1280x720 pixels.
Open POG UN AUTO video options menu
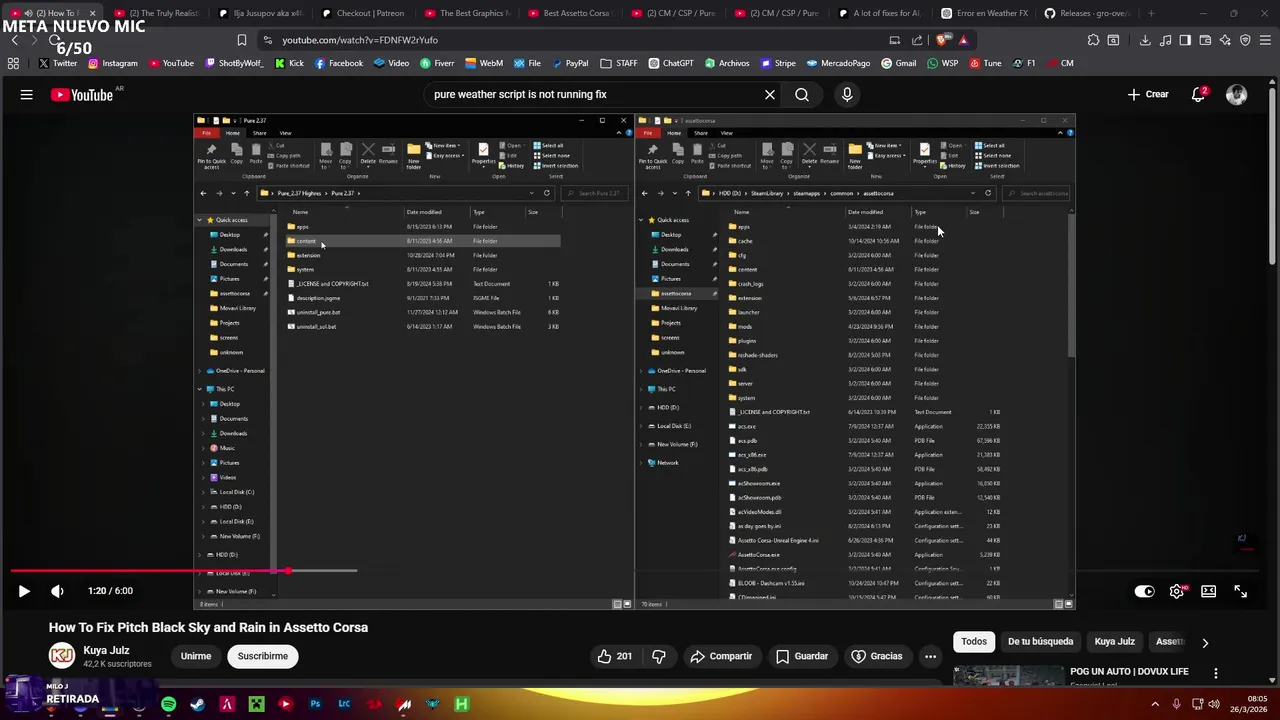(x=1216, y=673)
